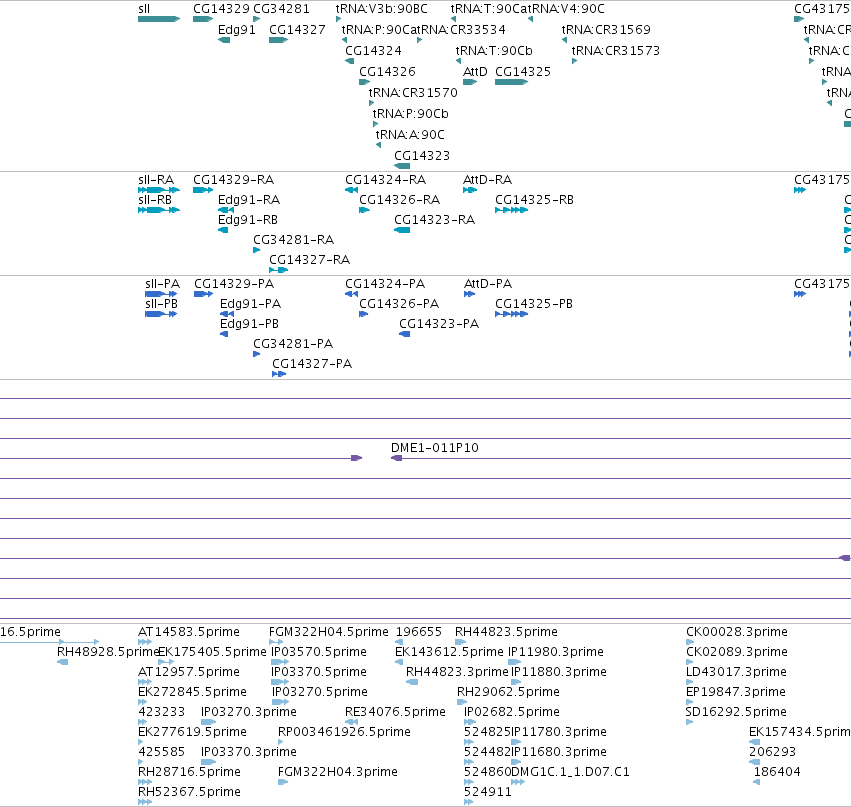
Task: Click the tRNA:A:90C label
Action: coord(410,135)
